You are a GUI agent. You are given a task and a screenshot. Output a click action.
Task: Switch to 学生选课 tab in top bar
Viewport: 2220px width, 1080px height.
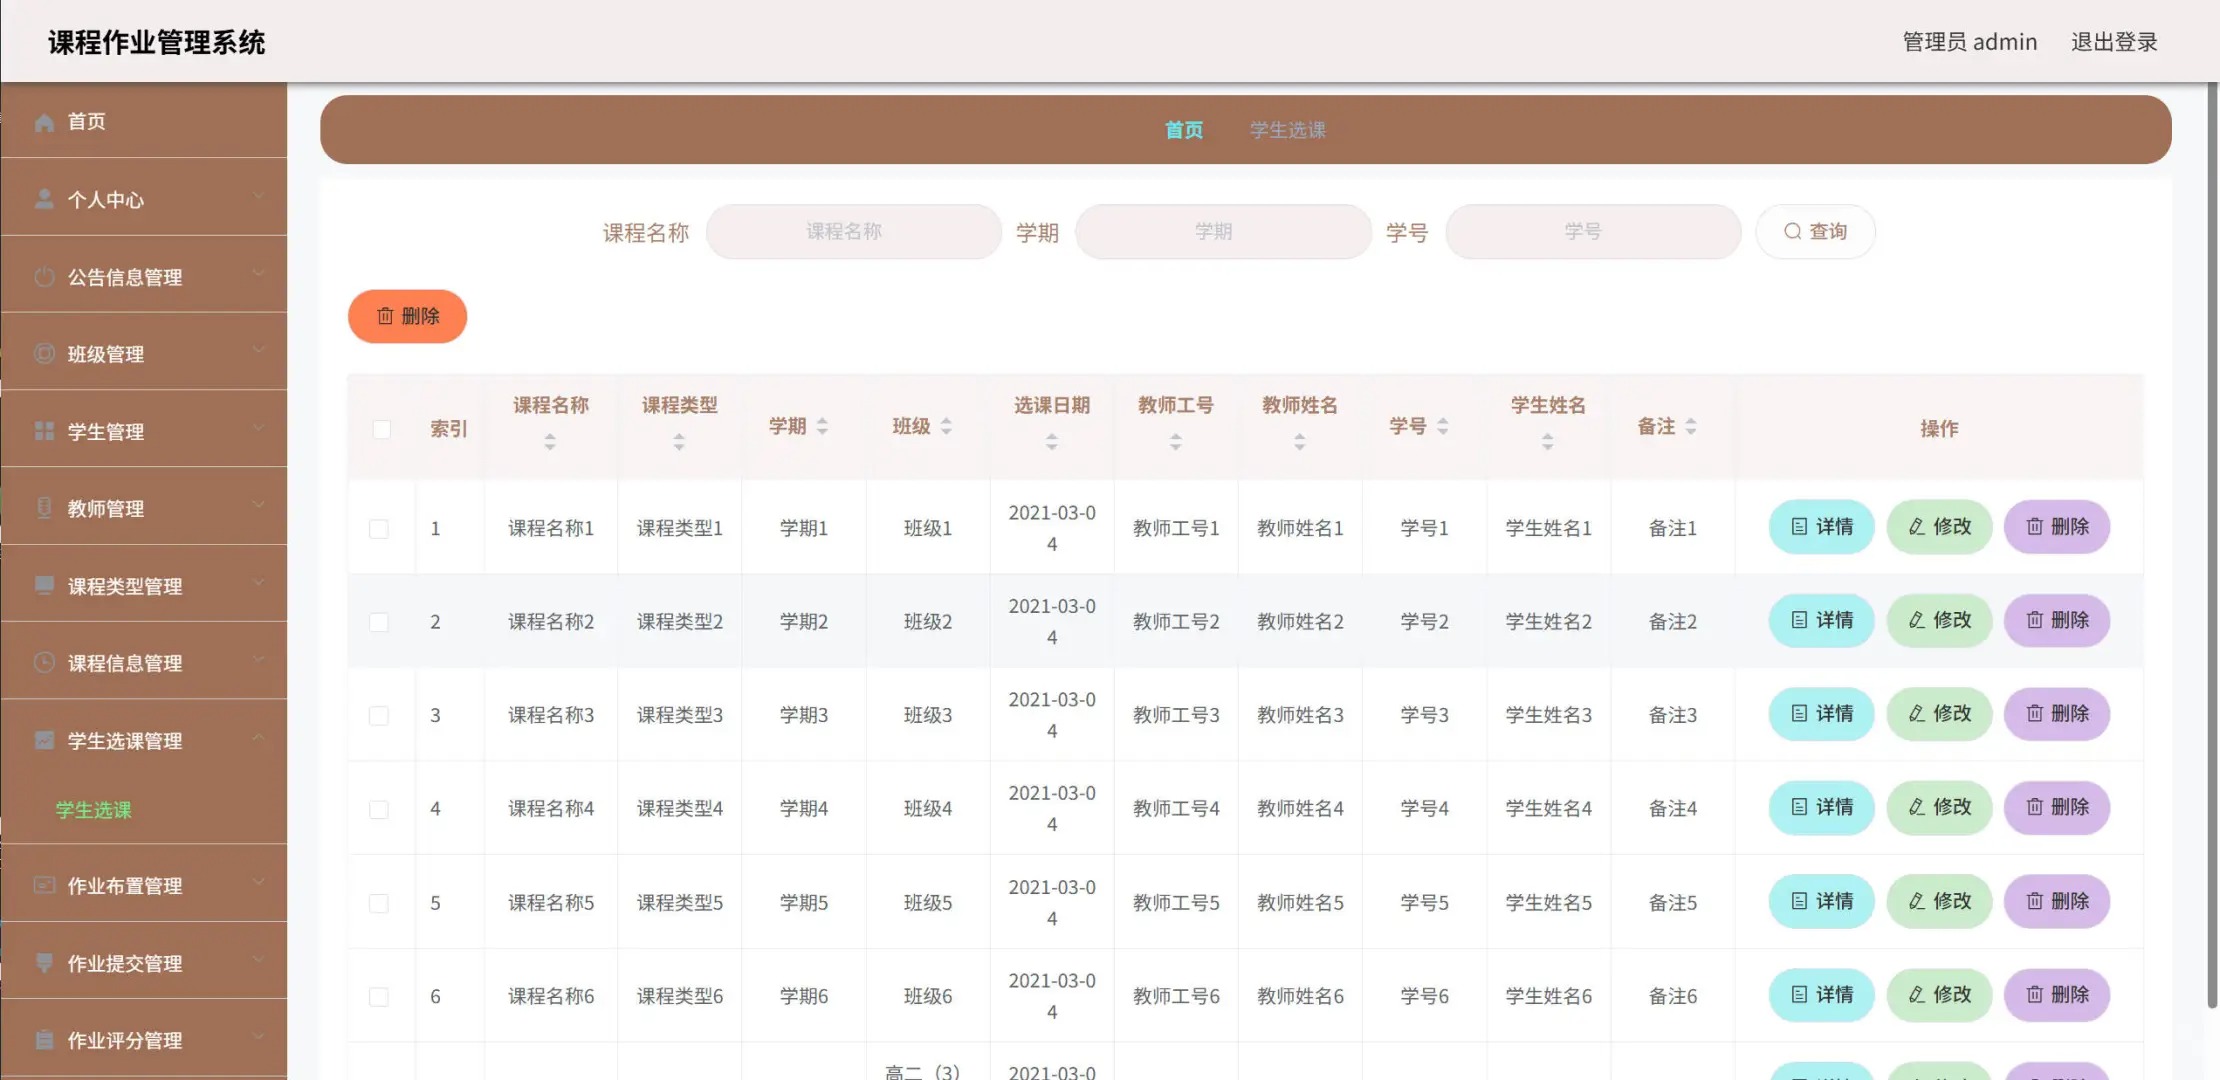pyautogui.click(x=1288, y=130)
